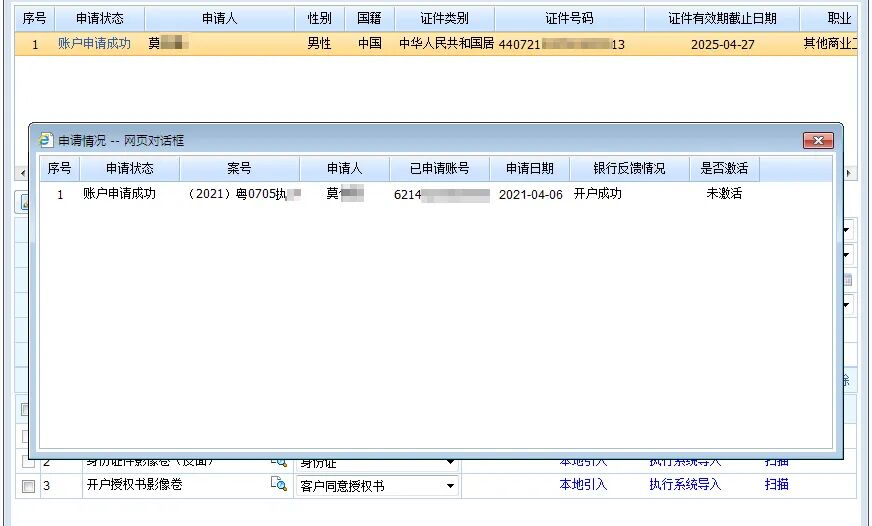Click 中国 cell in background table

point(370,43)
